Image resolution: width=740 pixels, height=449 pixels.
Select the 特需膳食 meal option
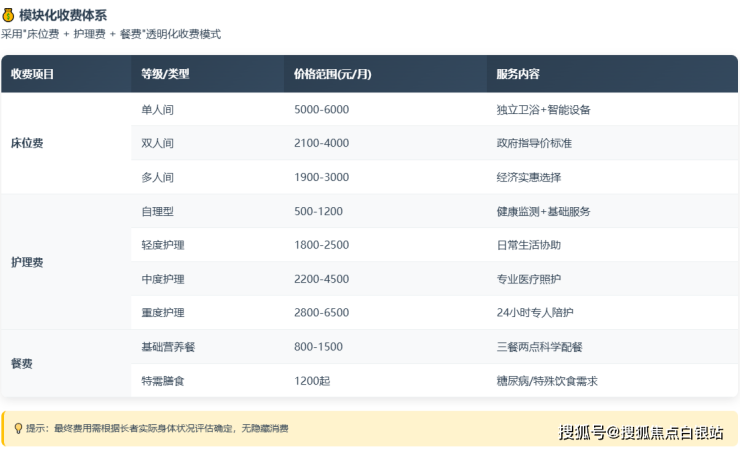(163, 381)
